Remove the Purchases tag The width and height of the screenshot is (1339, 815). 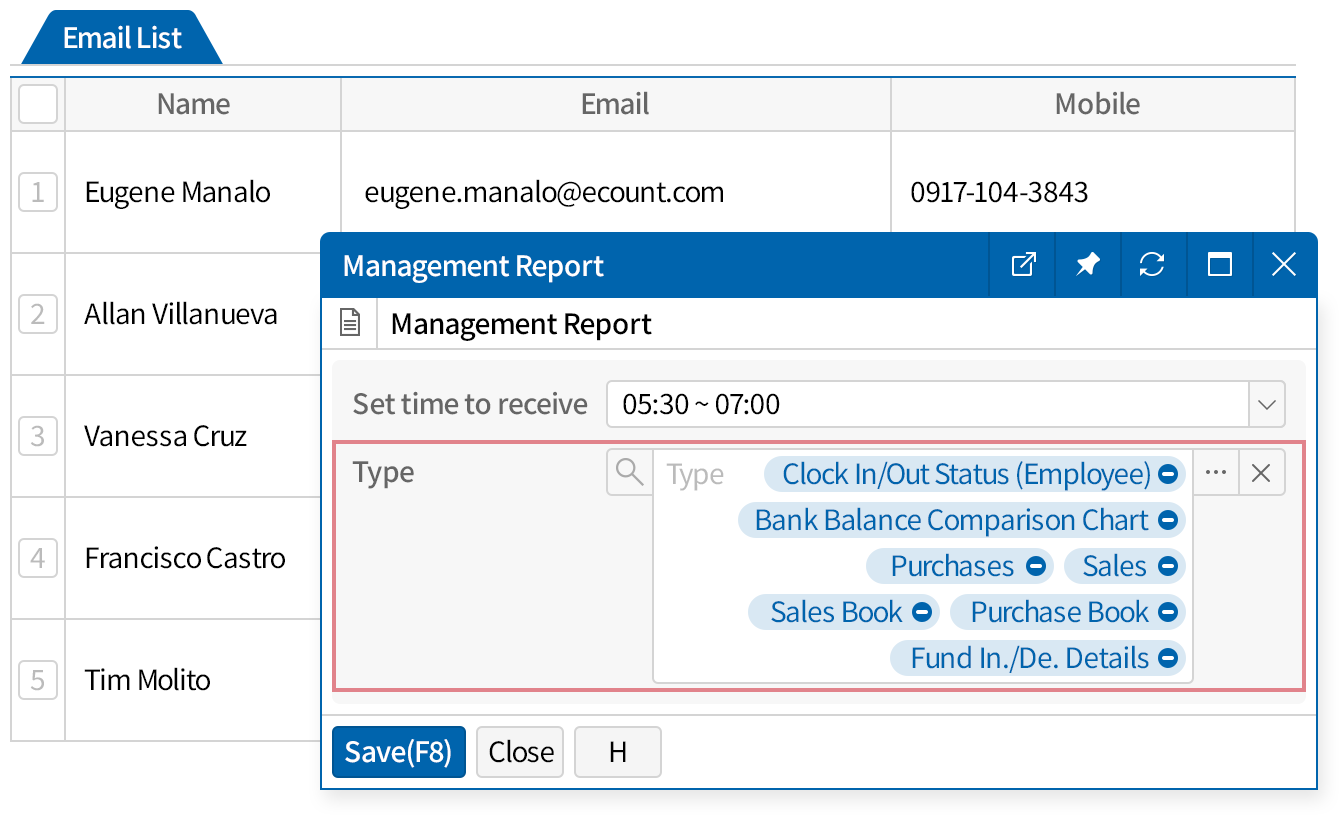[1036, 566]
